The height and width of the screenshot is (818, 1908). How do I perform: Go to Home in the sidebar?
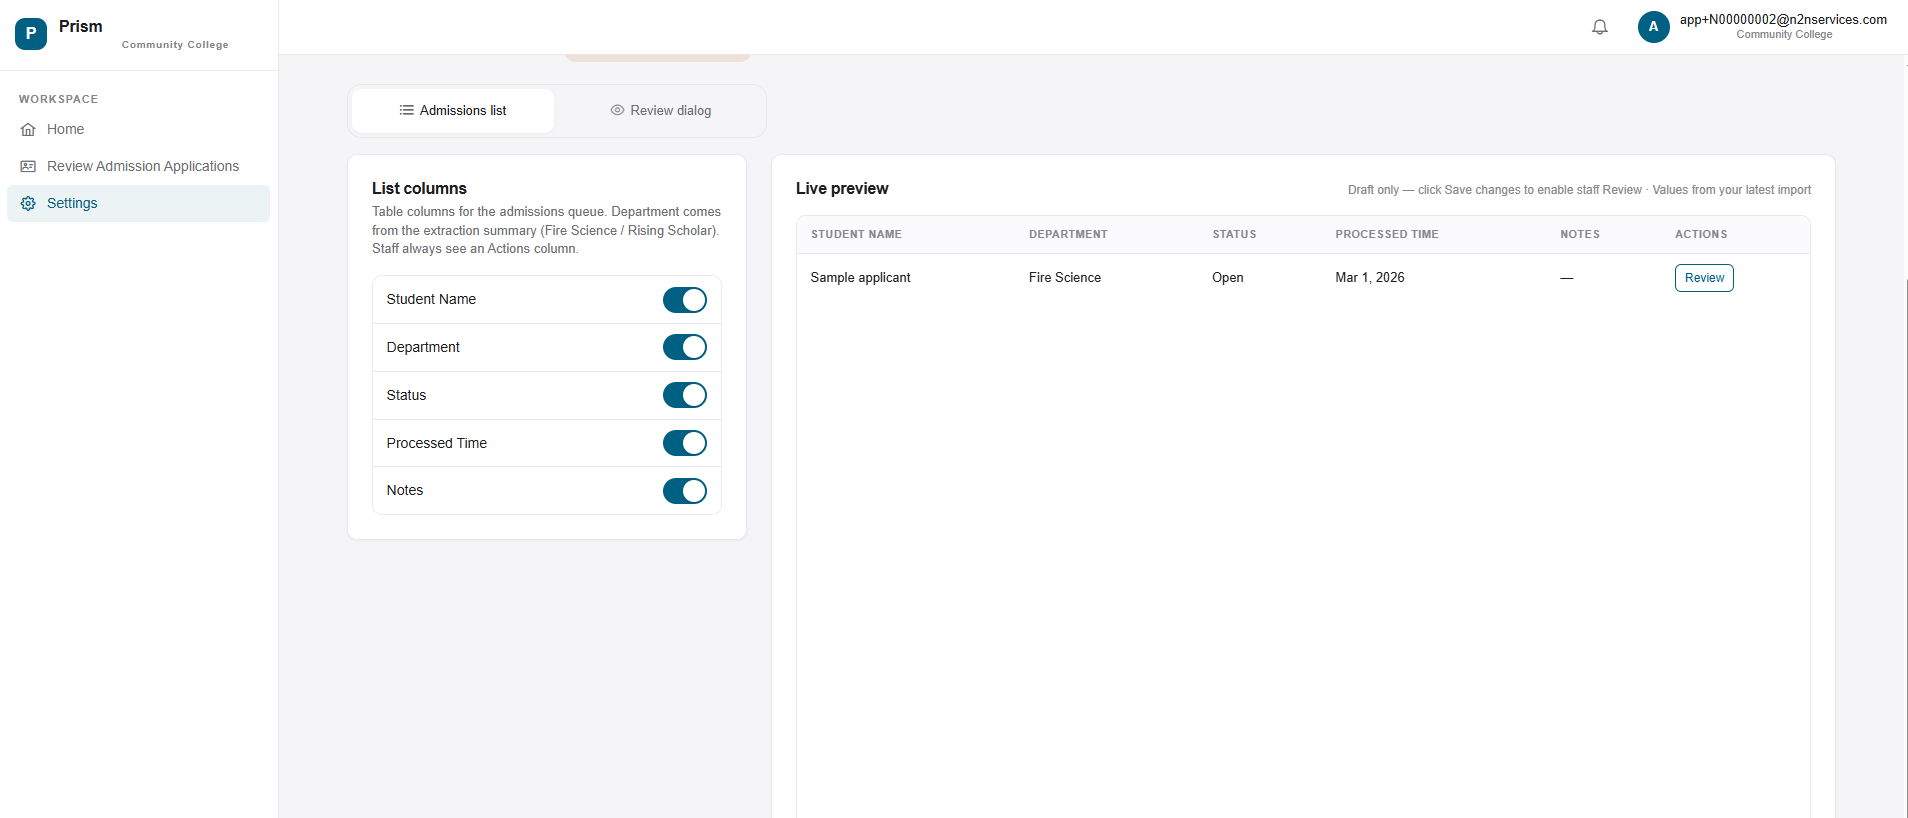[x=139, y=130]
